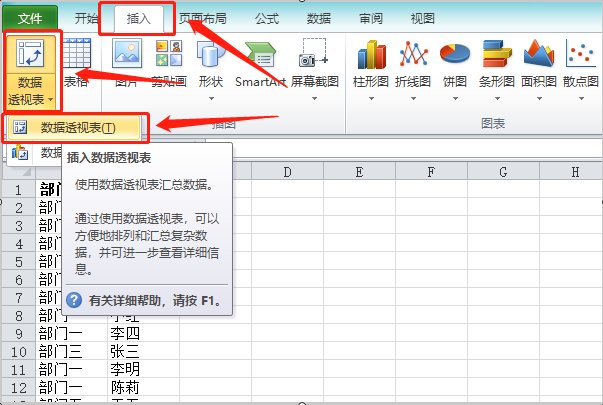
Task: Select column D header
Action: coord(287,172)
